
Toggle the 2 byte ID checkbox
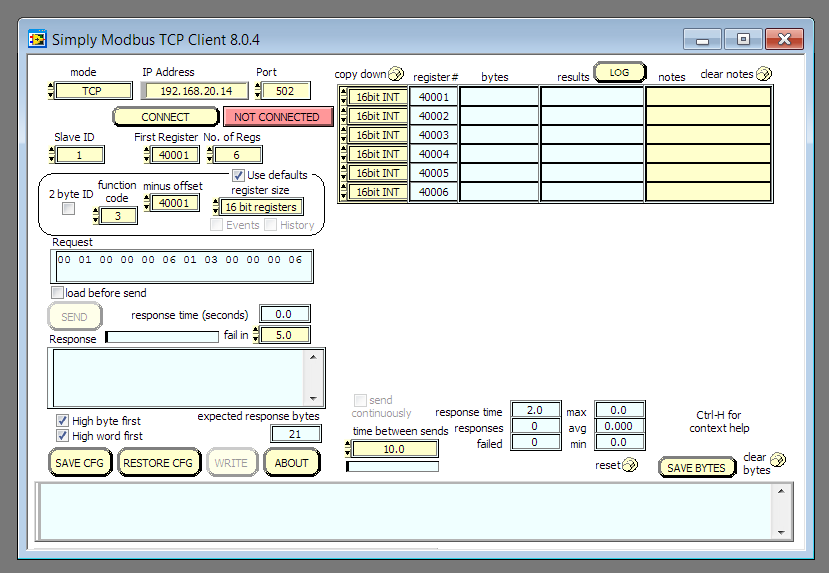68,209
